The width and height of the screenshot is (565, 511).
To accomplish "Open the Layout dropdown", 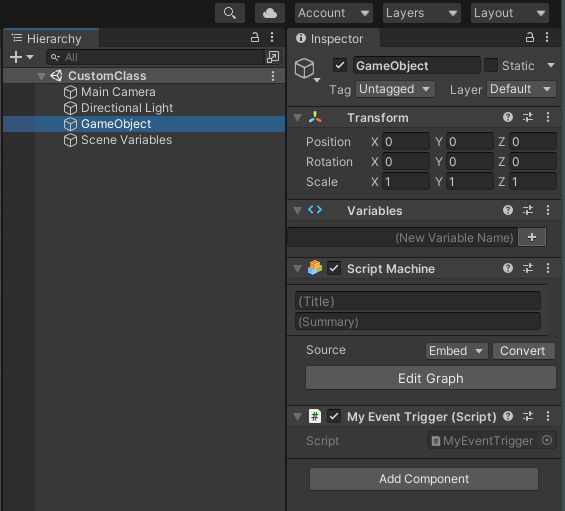I will pyautogui.click(x=510, y=13).
